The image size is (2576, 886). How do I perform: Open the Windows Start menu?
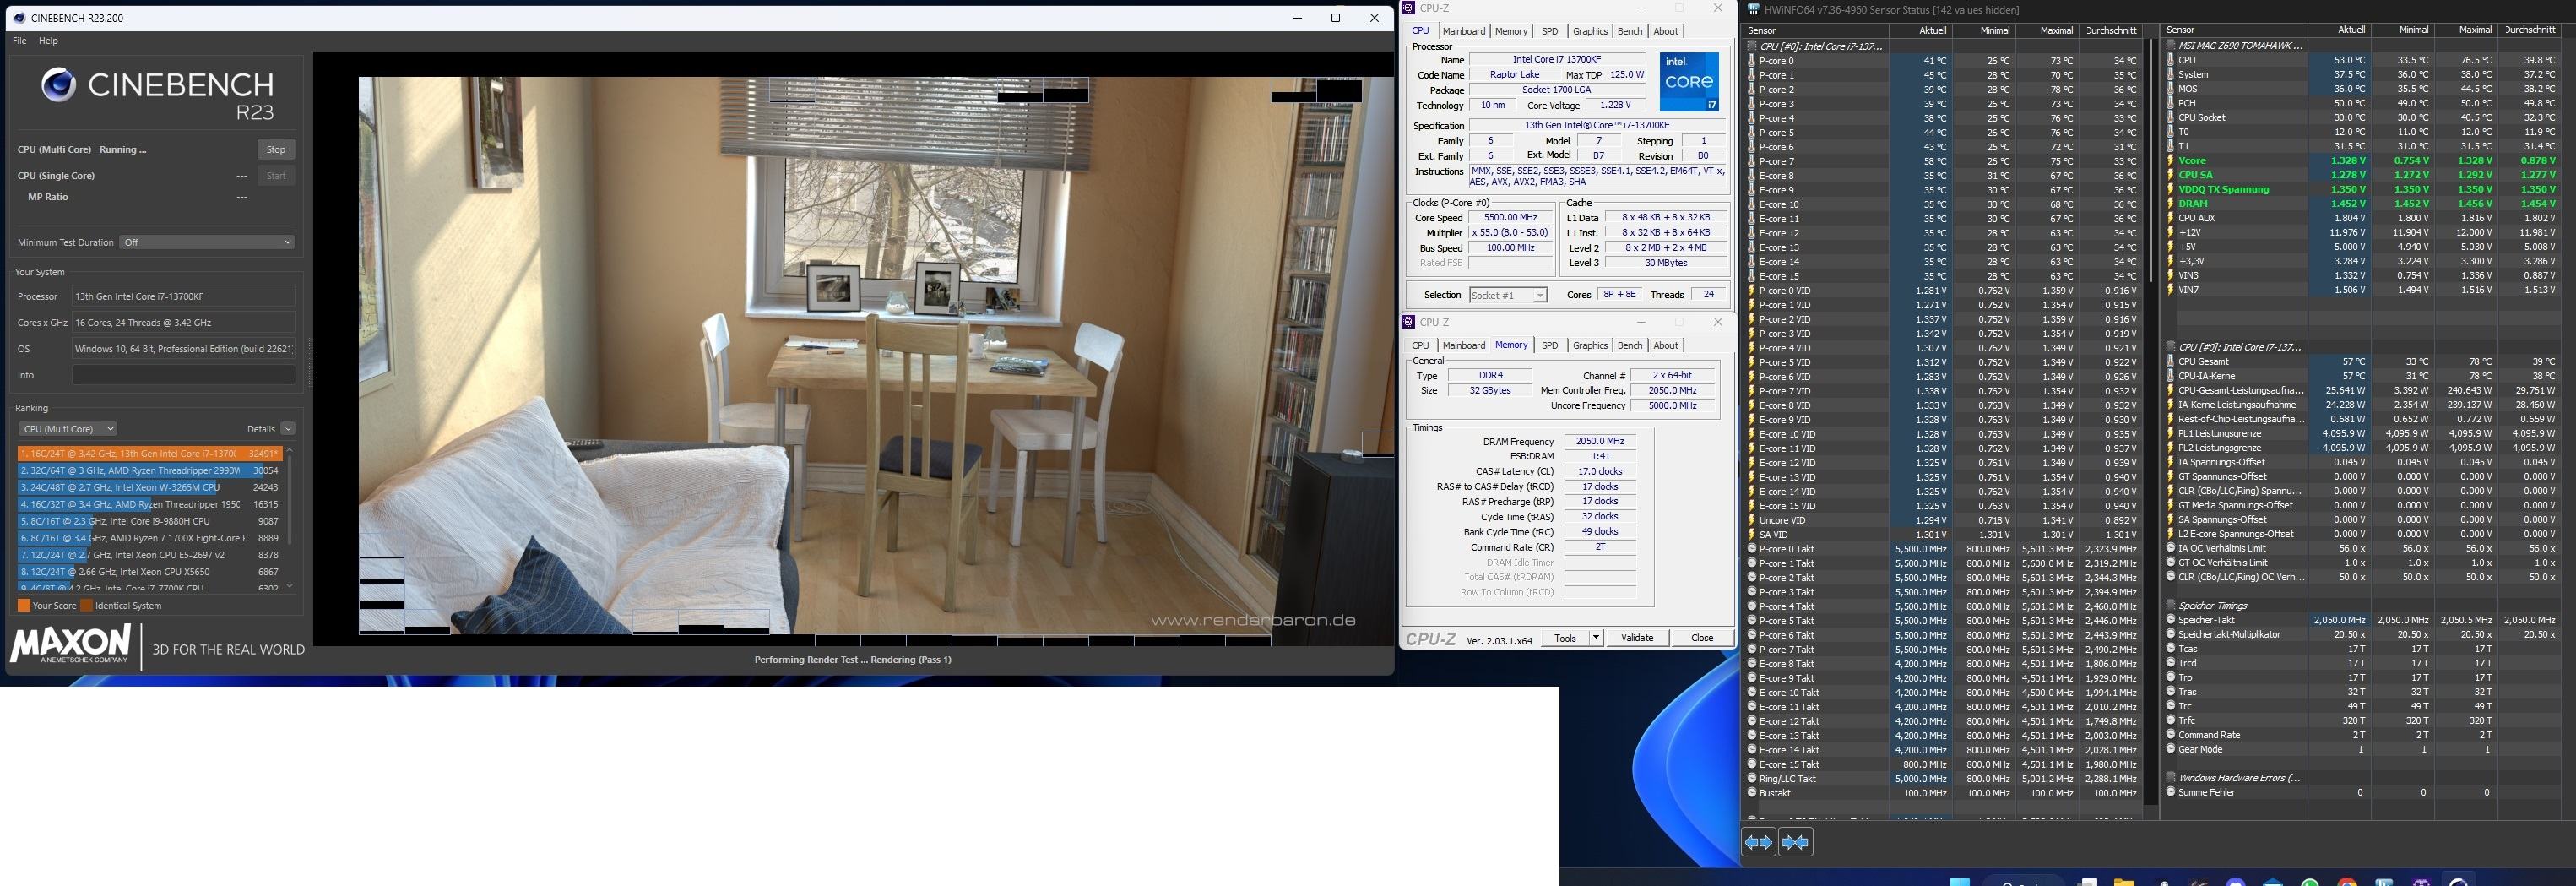tap(1960, 881)
